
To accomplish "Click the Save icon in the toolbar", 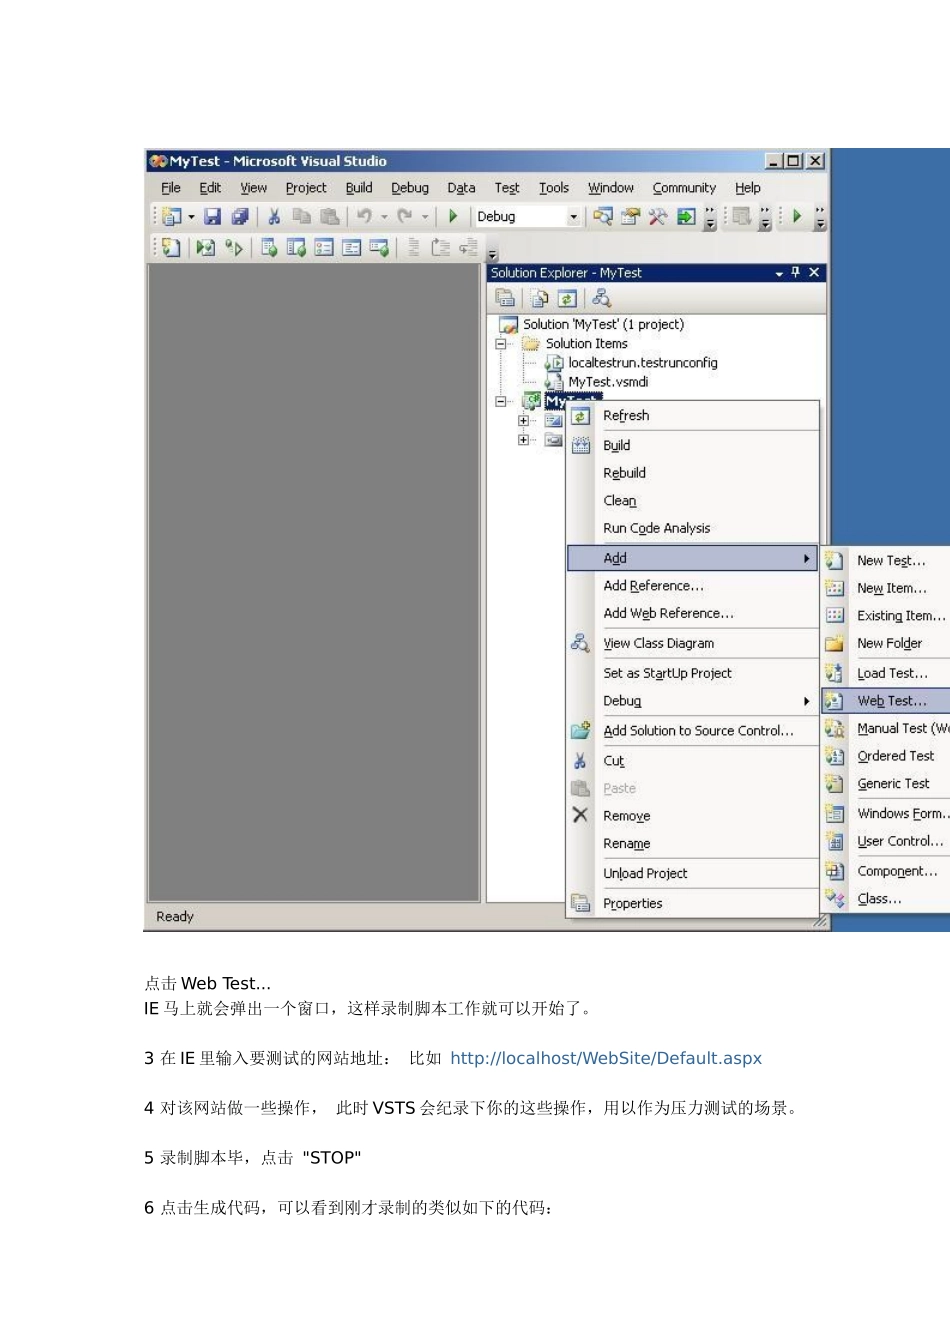I will click(212, 216).
